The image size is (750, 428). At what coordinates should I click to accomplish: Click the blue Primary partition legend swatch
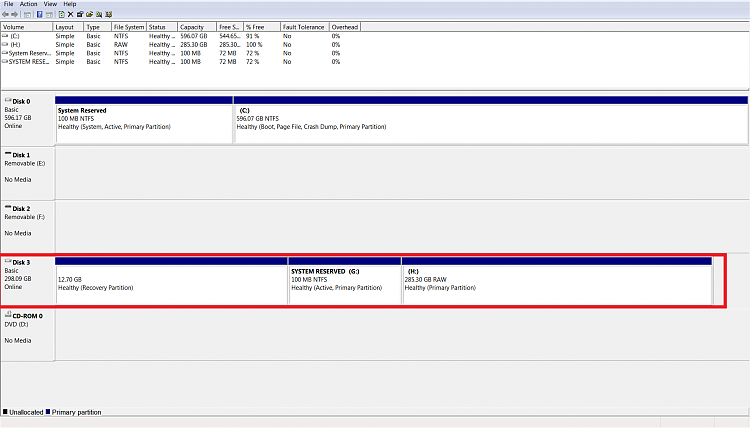tap(48, 412)
